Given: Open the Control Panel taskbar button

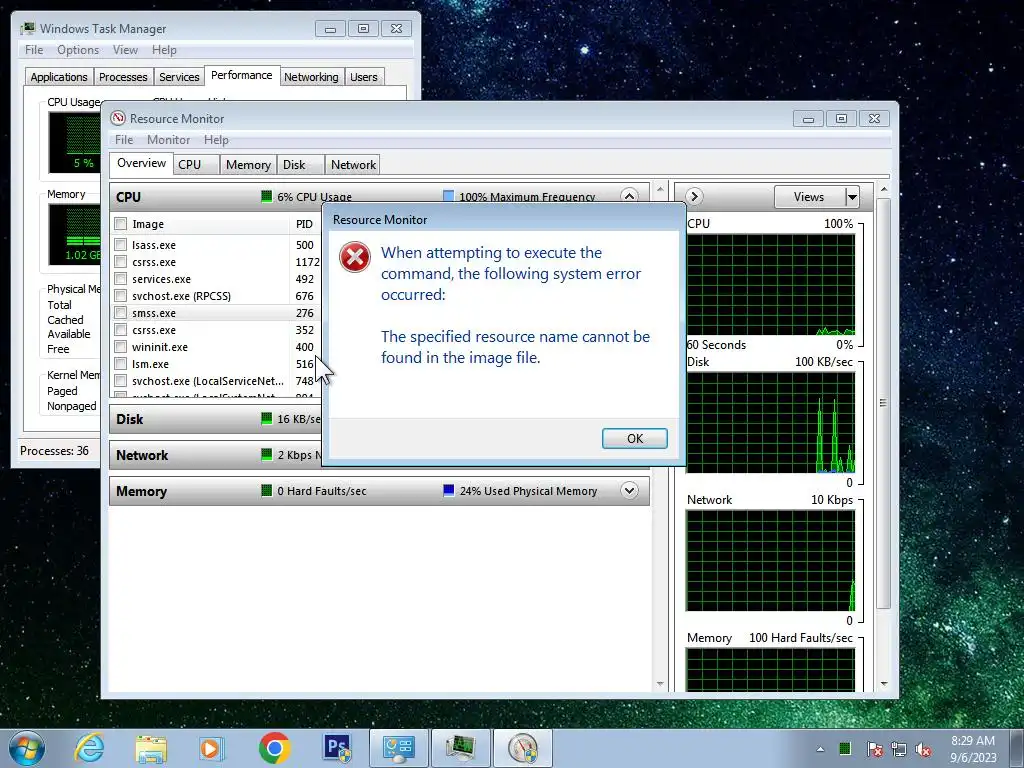Looking at the screenshot, I should 399,748.
